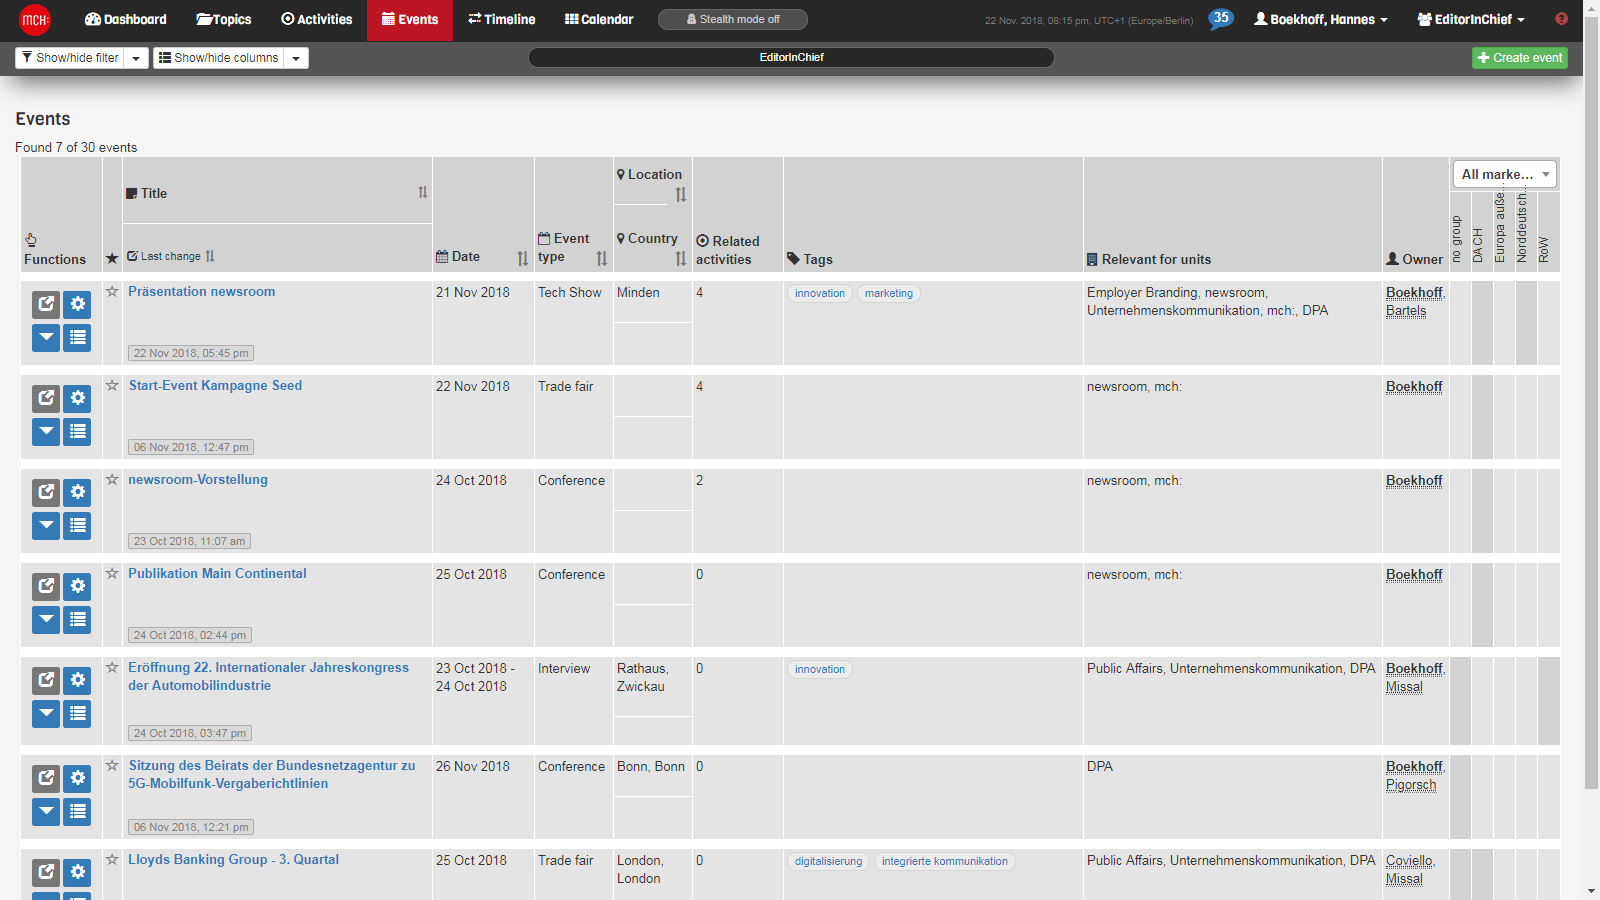The width and height of the screenshot is (1600, 900).
Task: Open the notifications bubble showing 35 messages
Action: (1219, 18)
